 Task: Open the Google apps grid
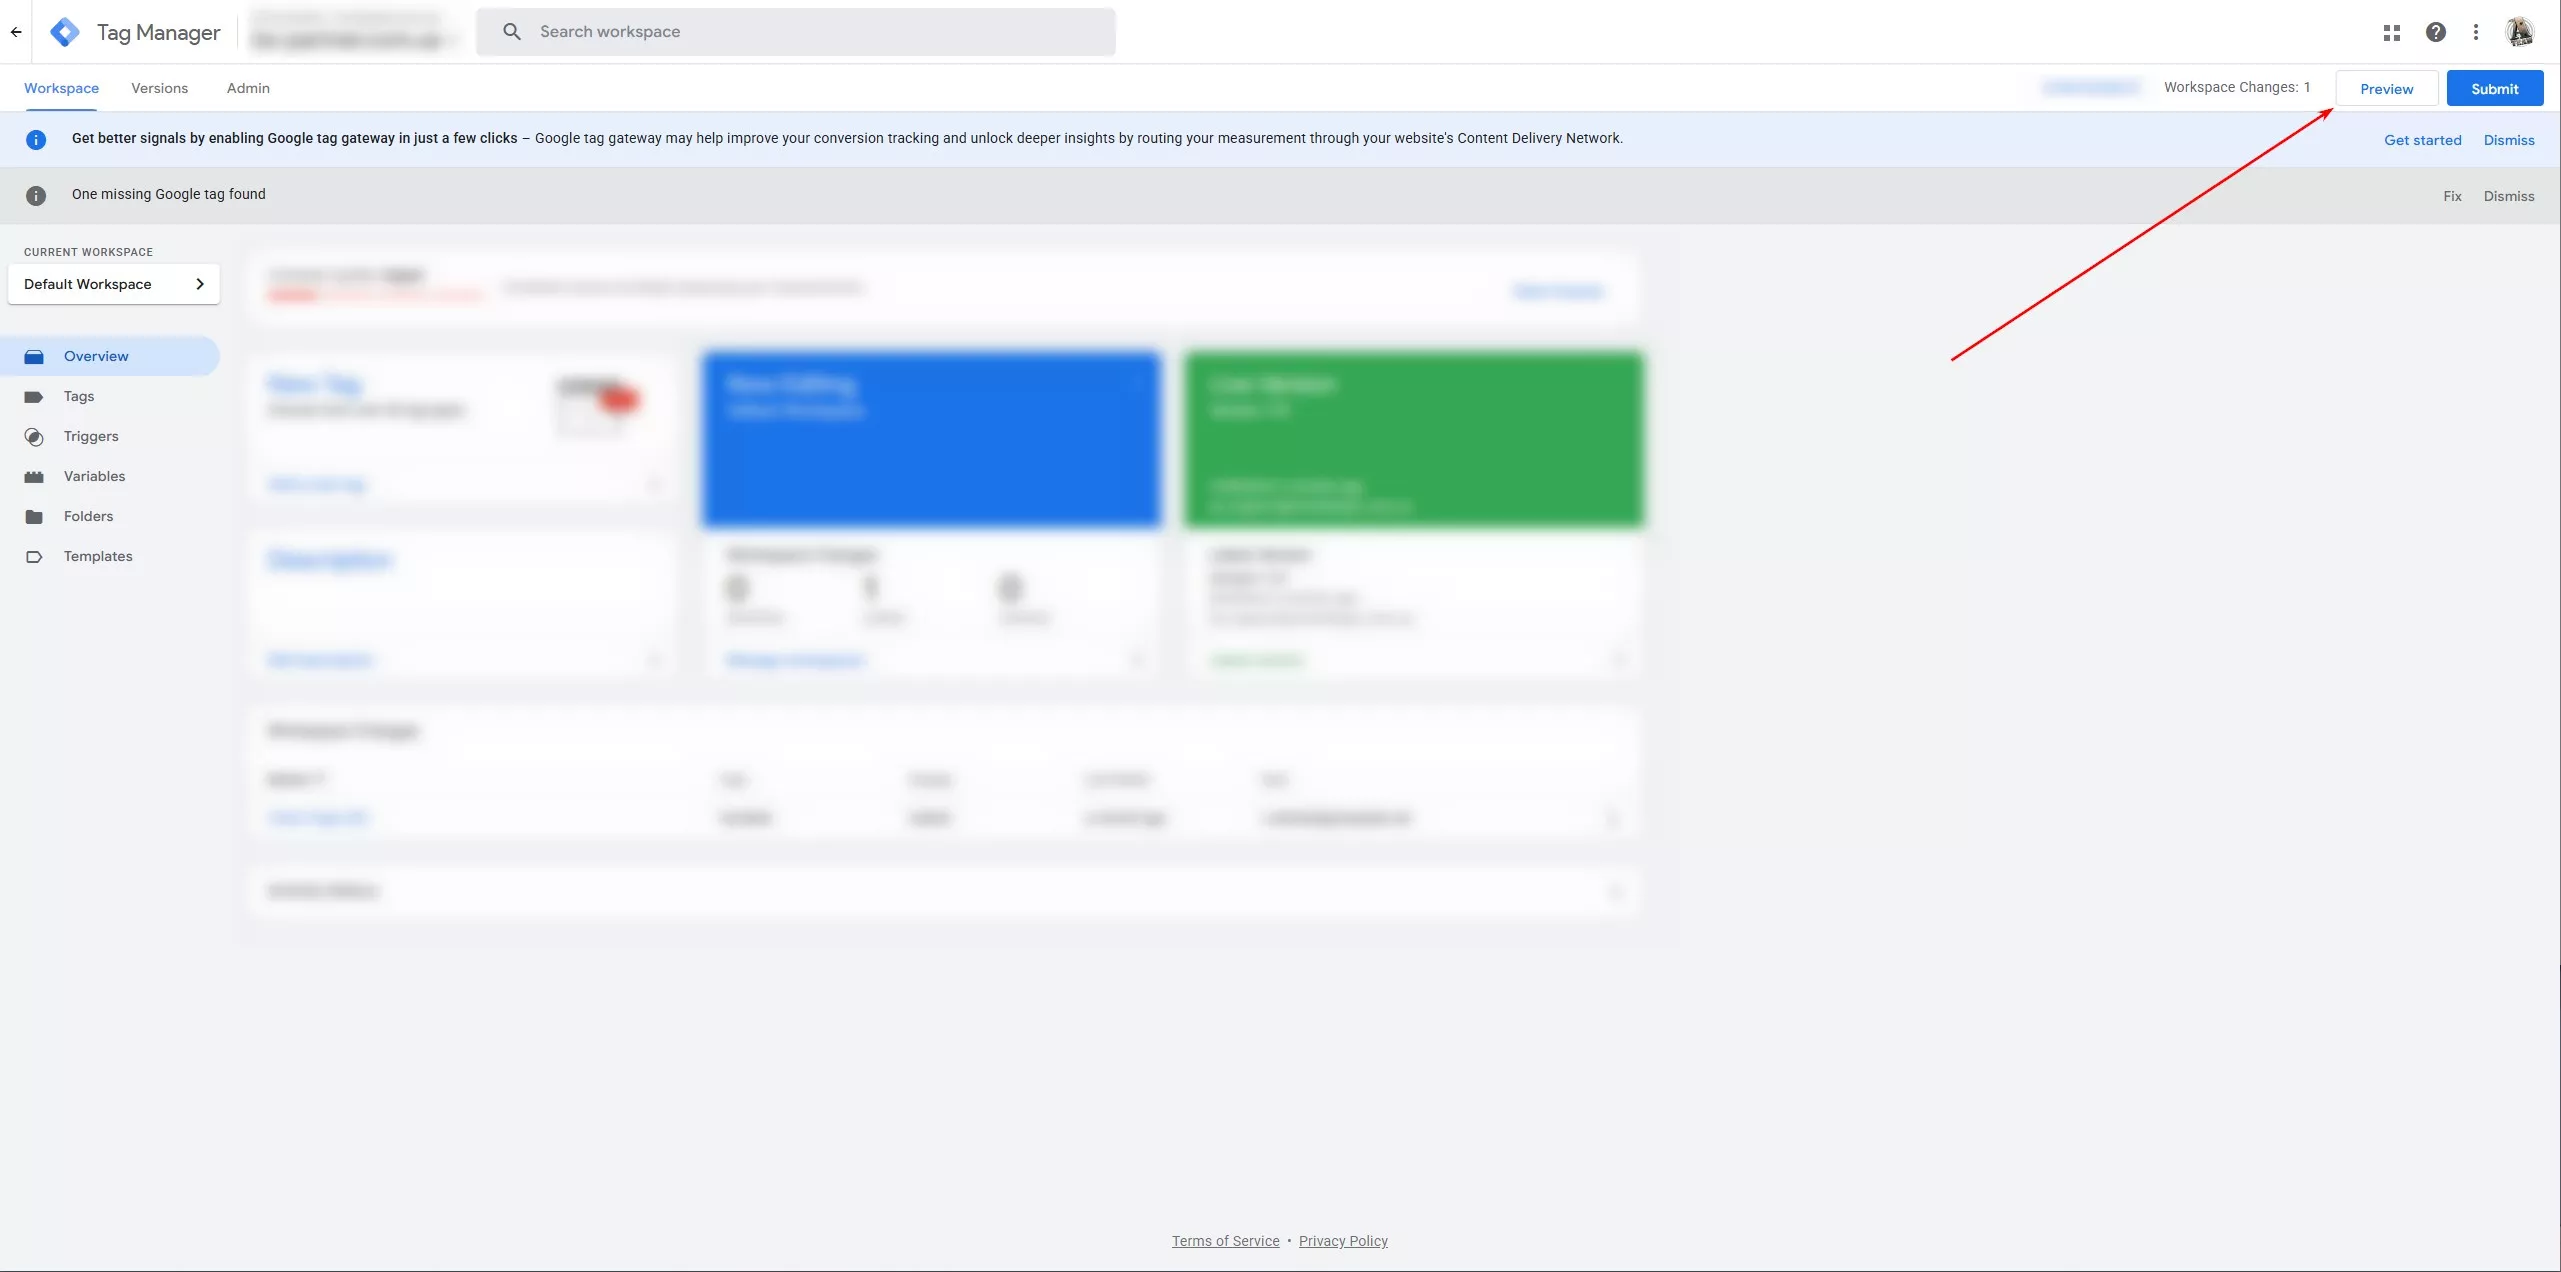(2391, 31)
